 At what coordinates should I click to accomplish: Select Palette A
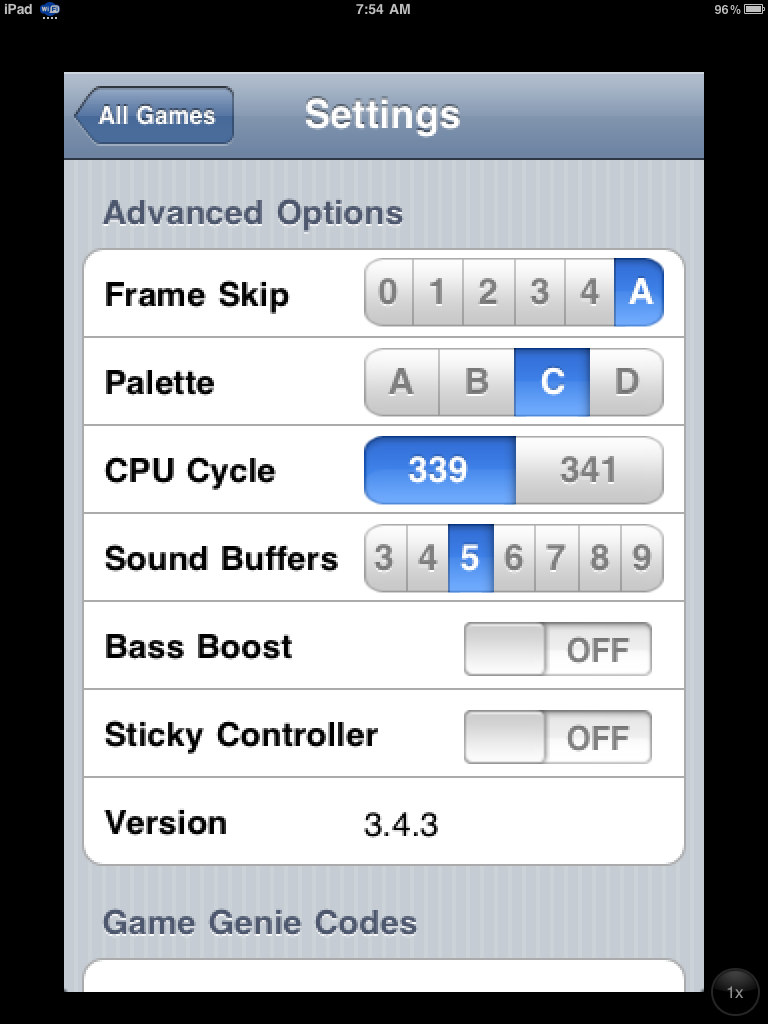point(402,382)
